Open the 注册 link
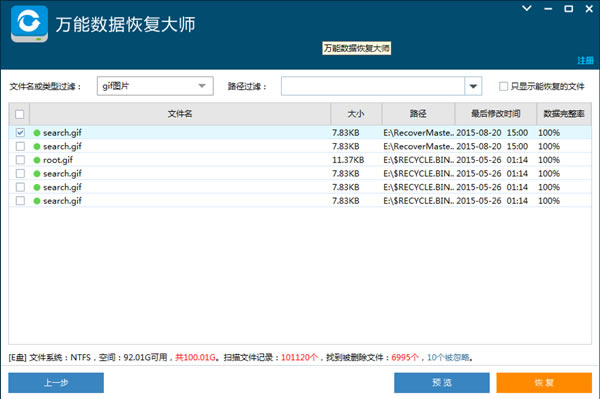 point(585,60)
